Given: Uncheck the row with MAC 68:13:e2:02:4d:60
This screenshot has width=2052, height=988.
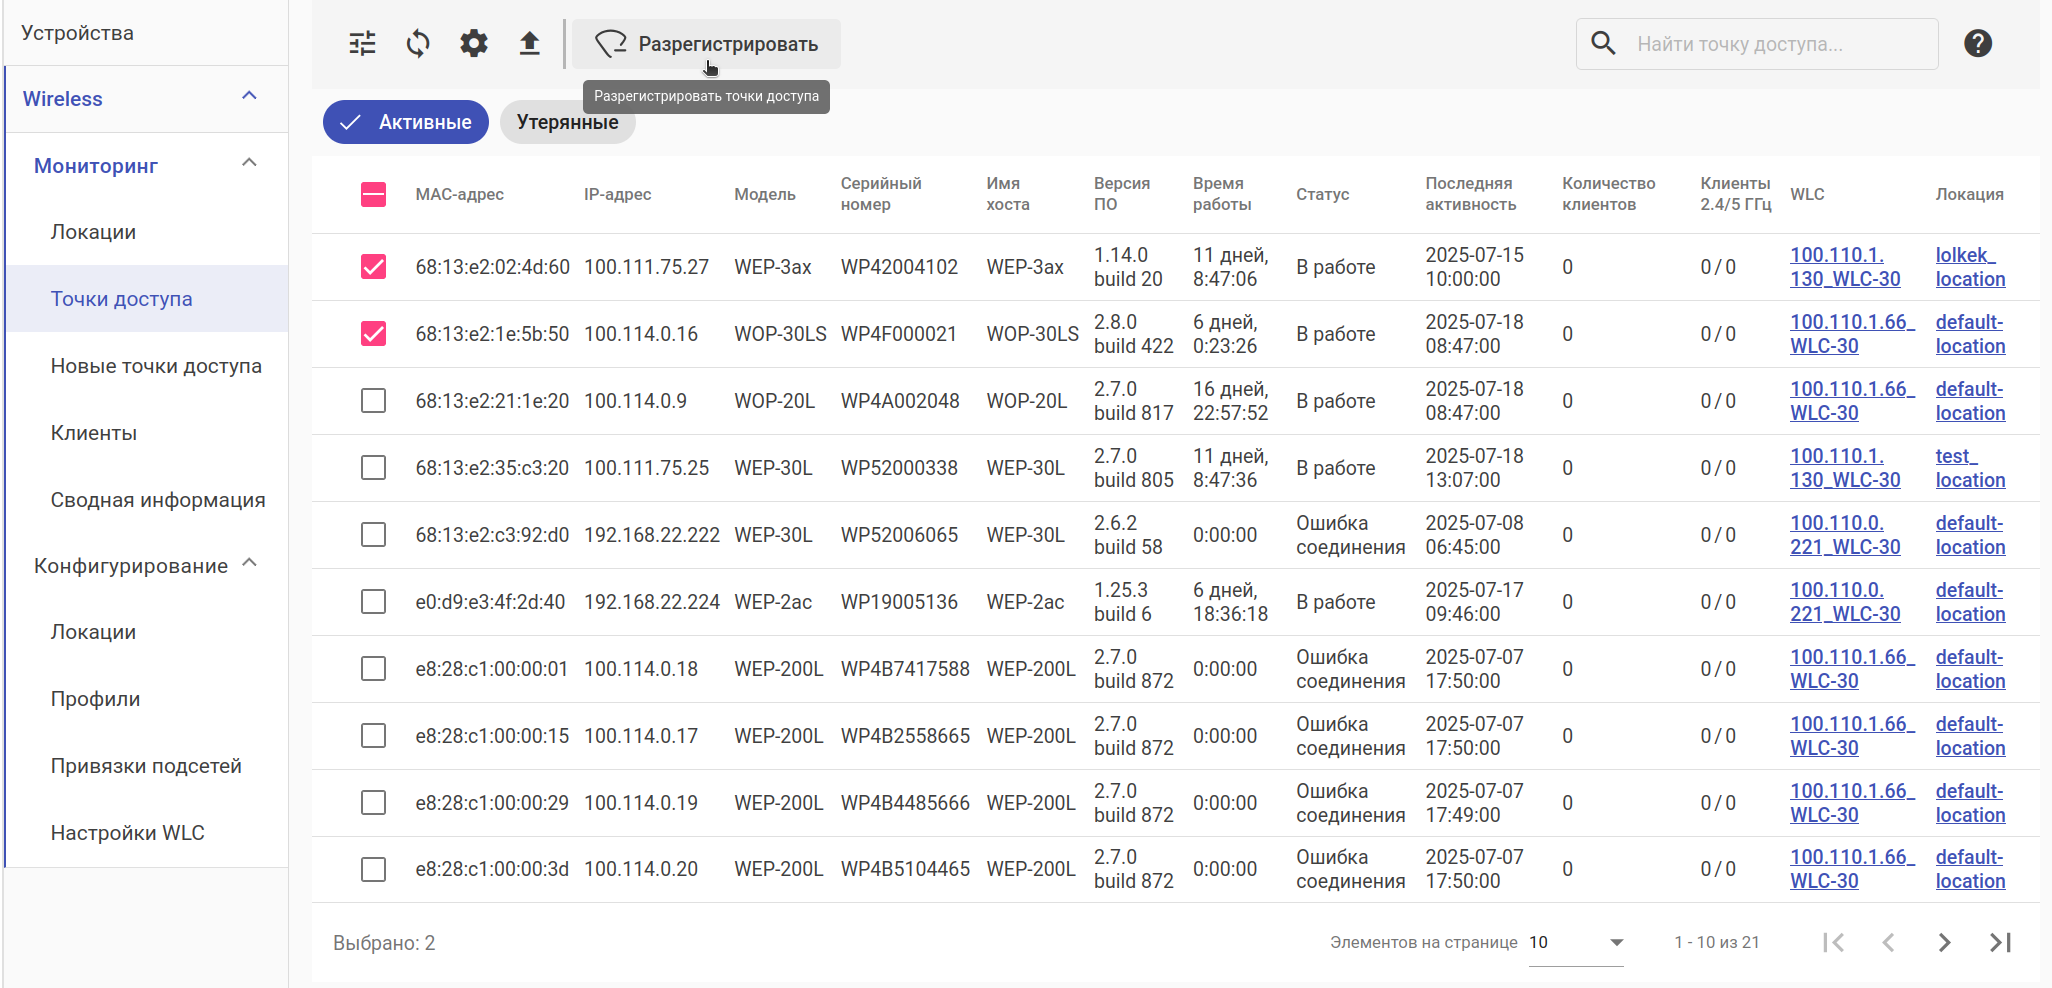Looking at the screenshot, I should click(x=373, y=267).
